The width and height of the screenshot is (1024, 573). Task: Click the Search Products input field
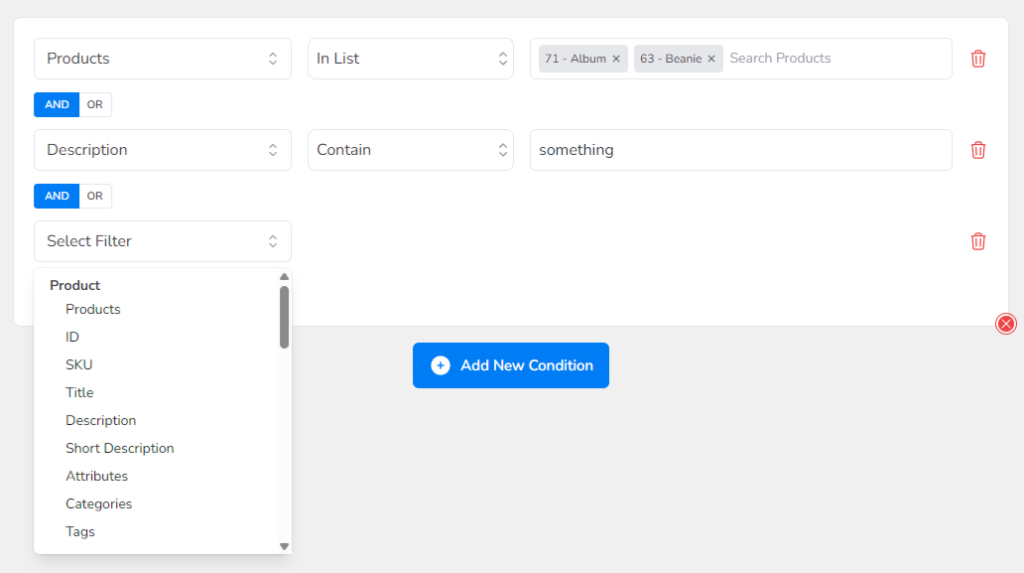click(x=836, y=59)
